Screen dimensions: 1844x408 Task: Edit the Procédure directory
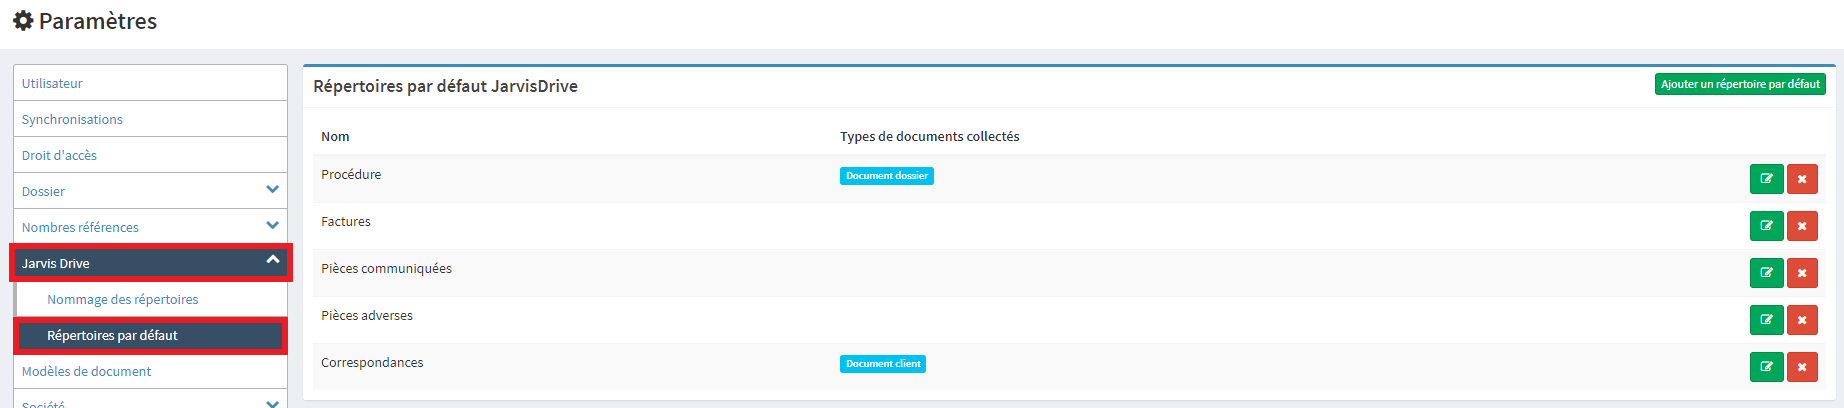pos(1766,179)
